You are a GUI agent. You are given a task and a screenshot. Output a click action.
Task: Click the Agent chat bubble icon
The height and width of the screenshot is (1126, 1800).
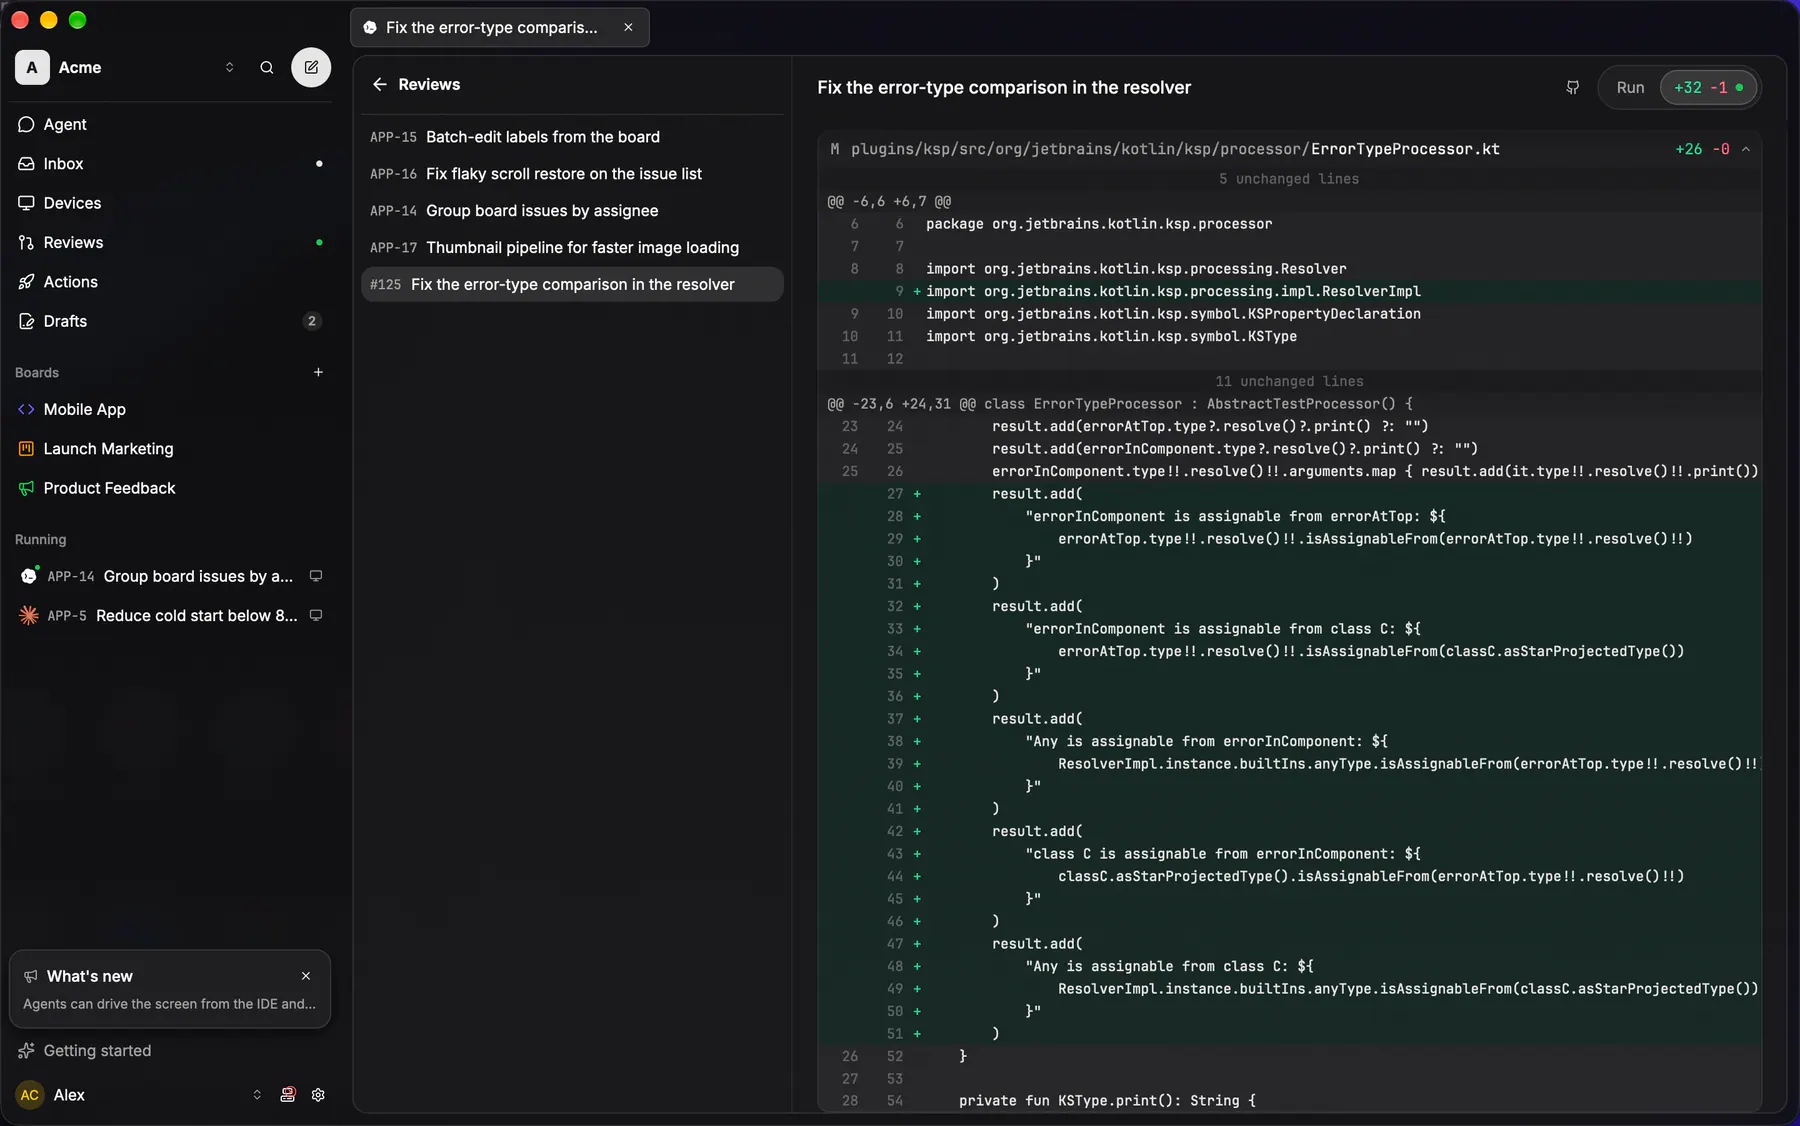(27, 124)
